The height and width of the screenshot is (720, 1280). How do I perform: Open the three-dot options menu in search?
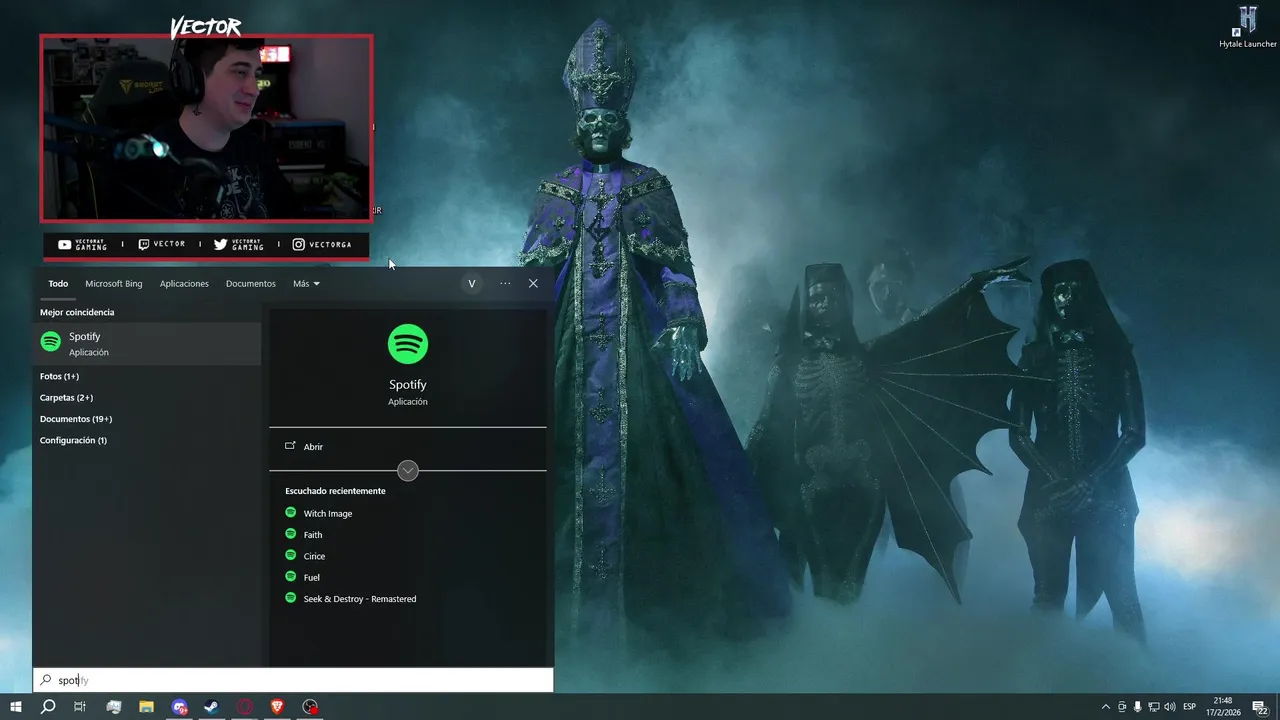(x=505, y=284)
